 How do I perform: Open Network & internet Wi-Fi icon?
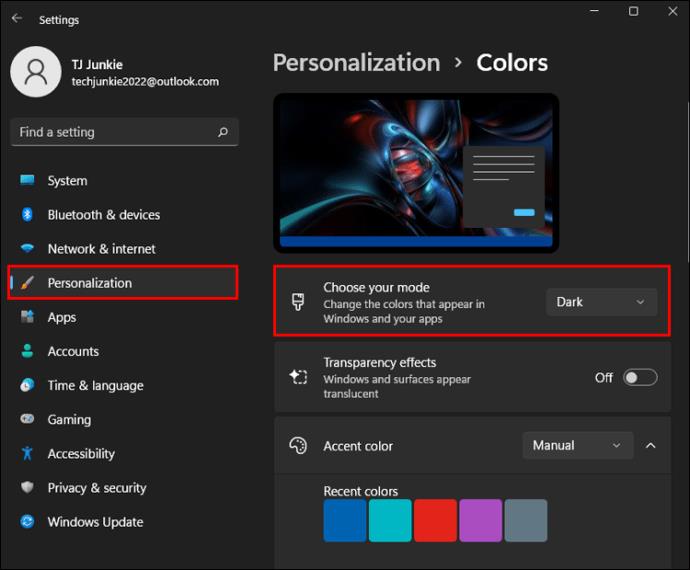pos(27,248)
